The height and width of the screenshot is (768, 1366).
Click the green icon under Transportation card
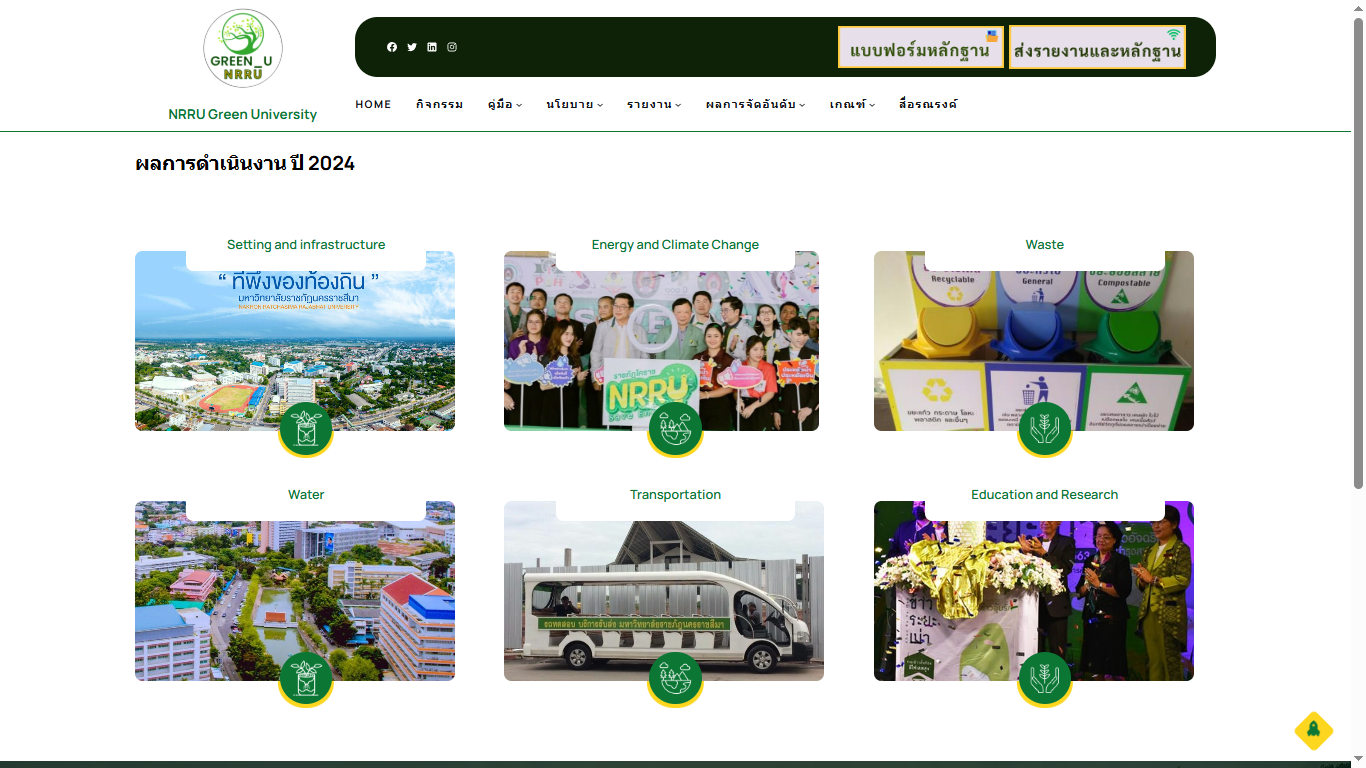tap(675, 679)
